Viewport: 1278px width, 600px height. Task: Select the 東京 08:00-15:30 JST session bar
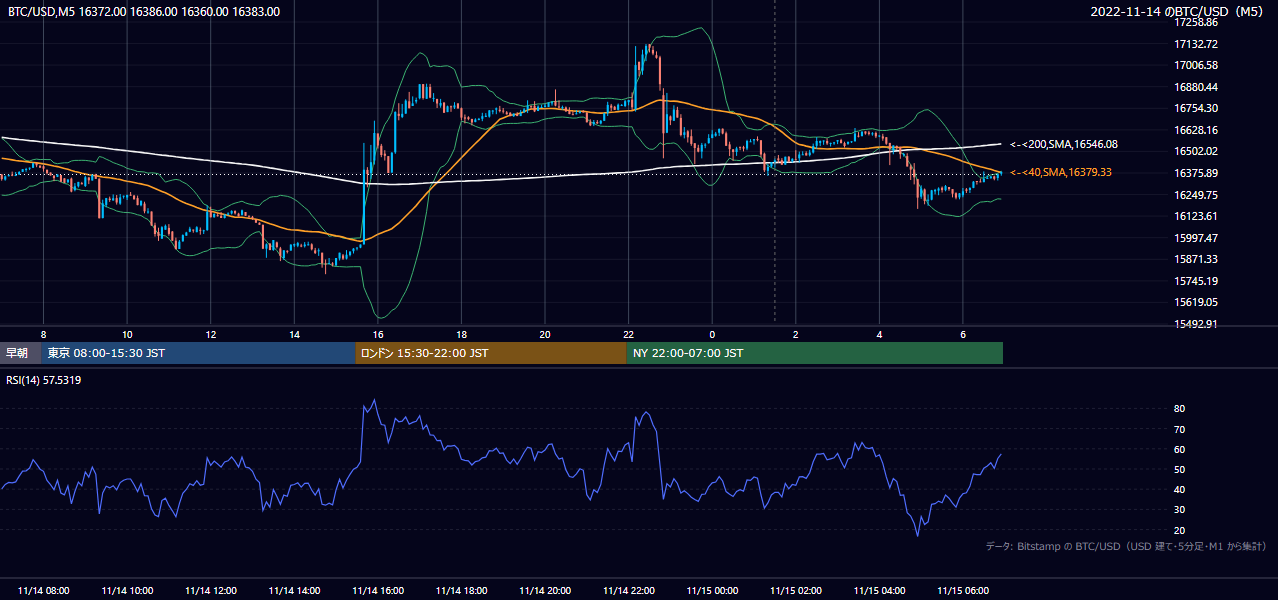(x=199, y=353)
